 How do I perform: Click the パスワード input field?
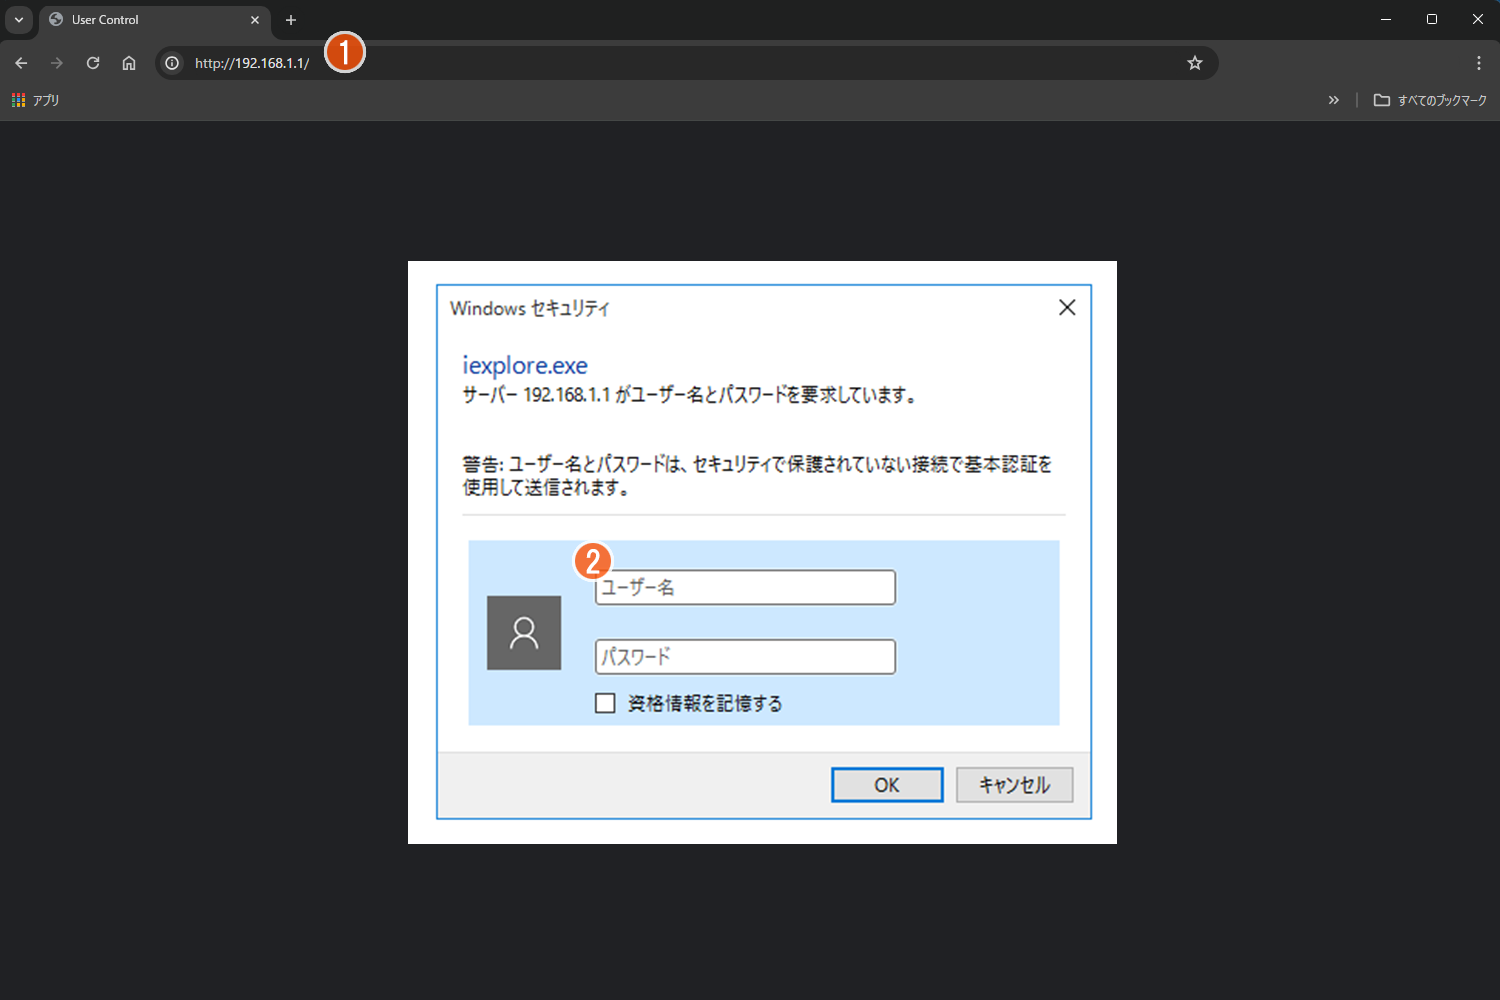coord(745,657)
